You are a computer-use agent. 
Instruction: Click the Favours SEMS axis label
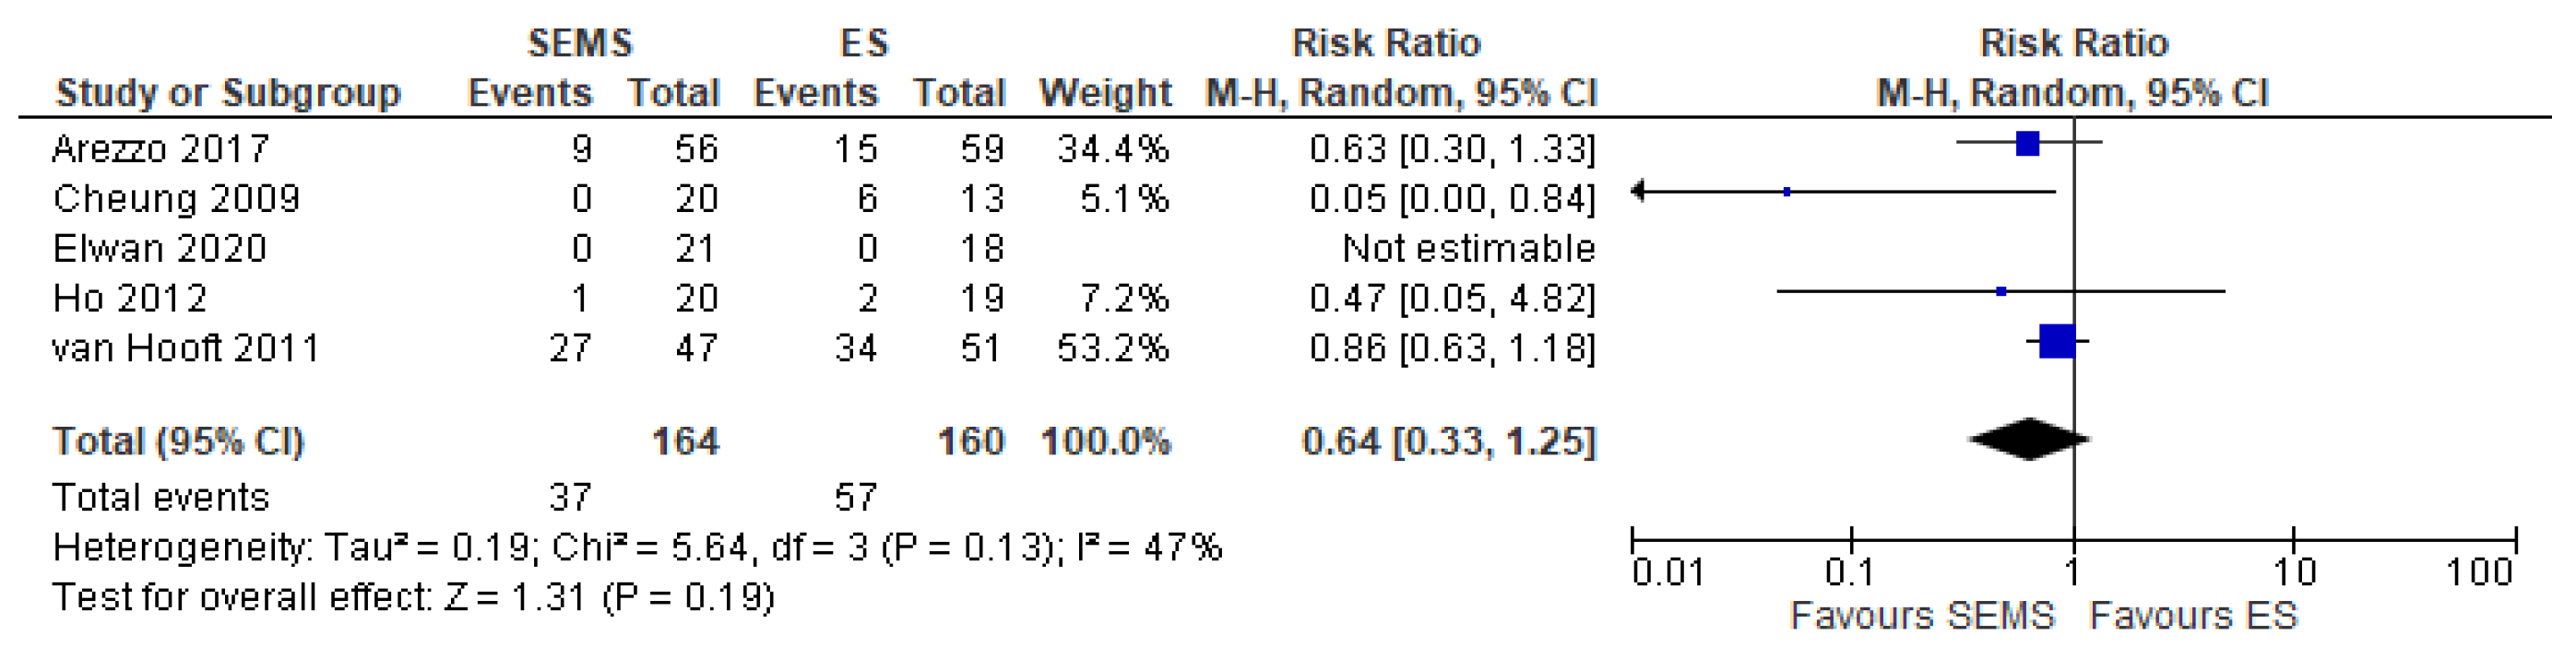point(1921,615)
